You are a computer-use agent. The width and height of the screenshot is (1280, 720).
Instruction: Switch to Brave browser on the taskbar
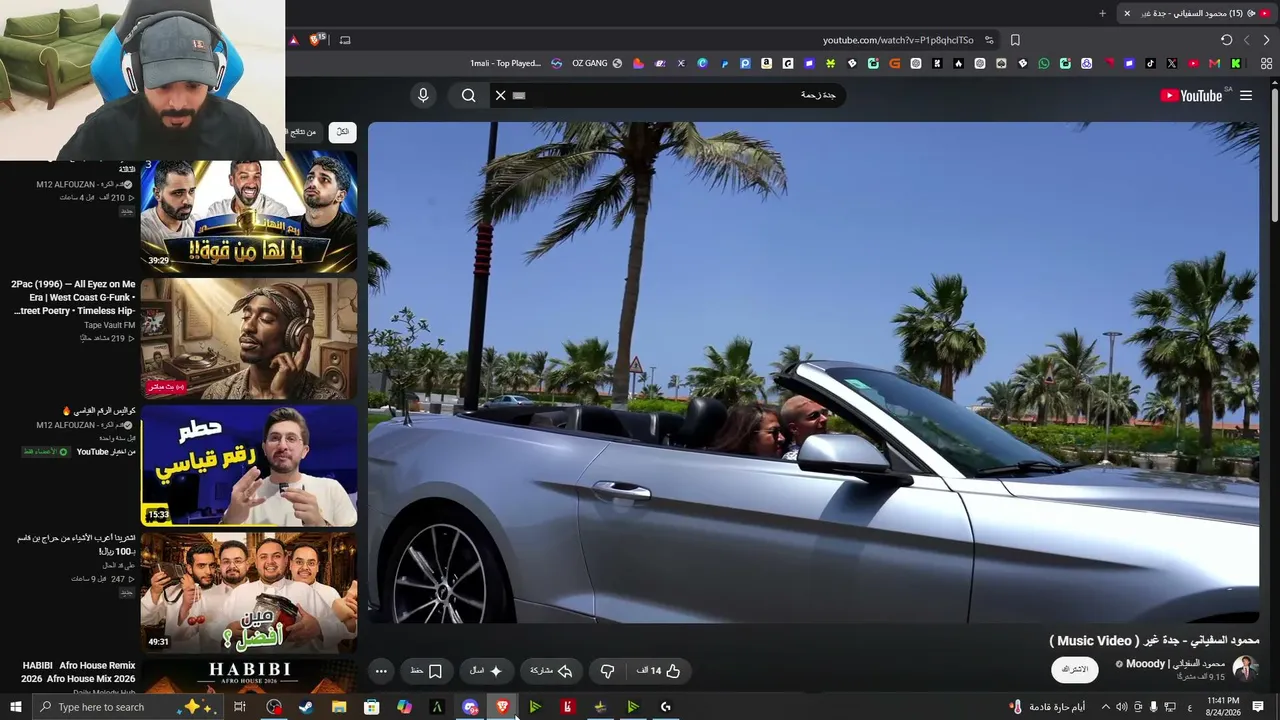(x=502, y=707)
